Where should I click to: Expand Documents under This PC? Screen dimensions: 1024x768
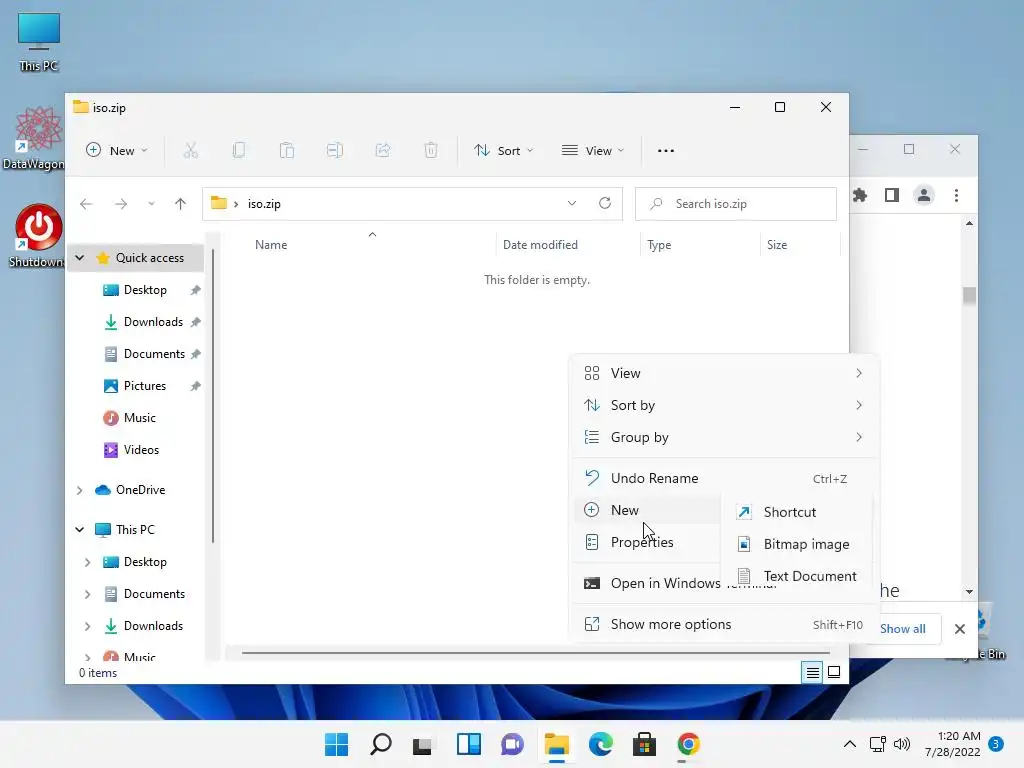pos(88,594)
